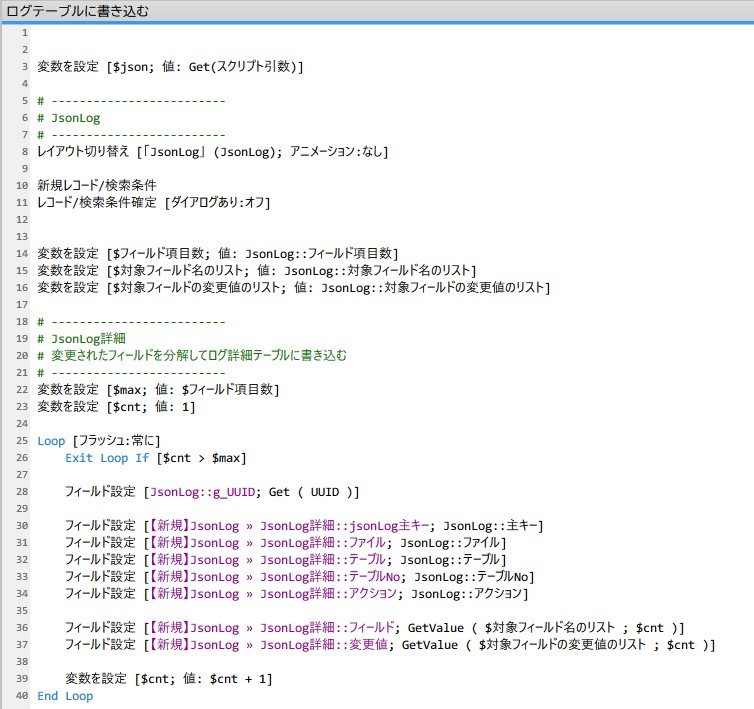
Task: Click the Exit Loop If step
Action: (155, 458)
